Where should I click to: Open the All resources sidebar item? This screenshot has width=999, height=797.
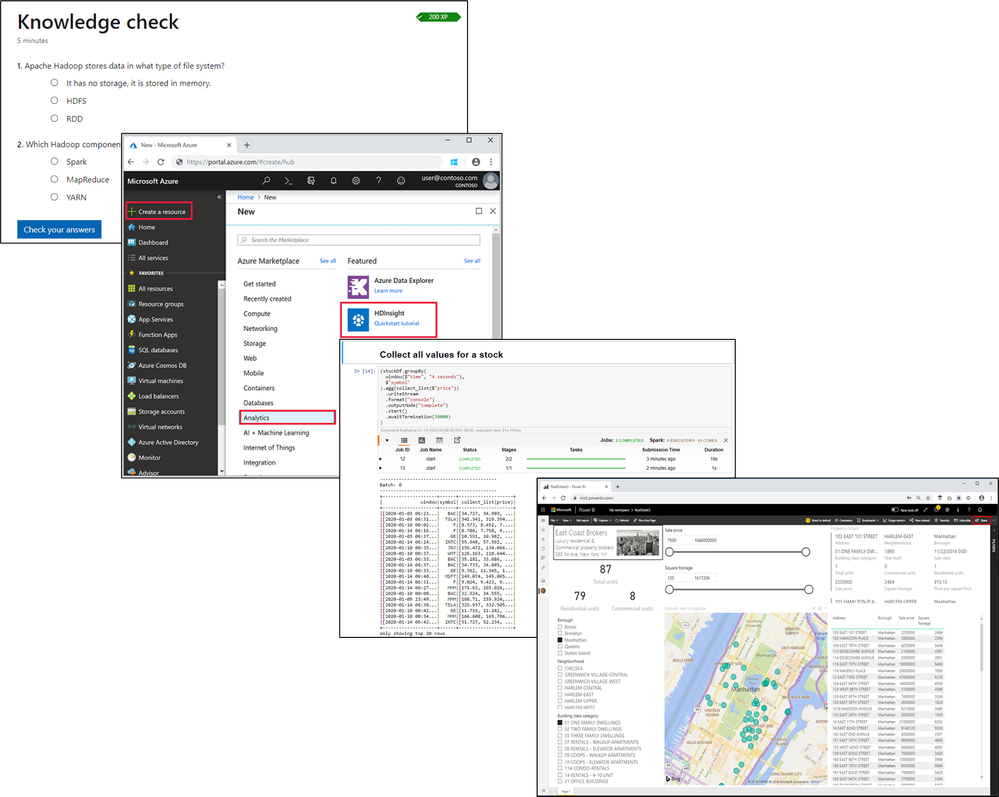(155, 289)
